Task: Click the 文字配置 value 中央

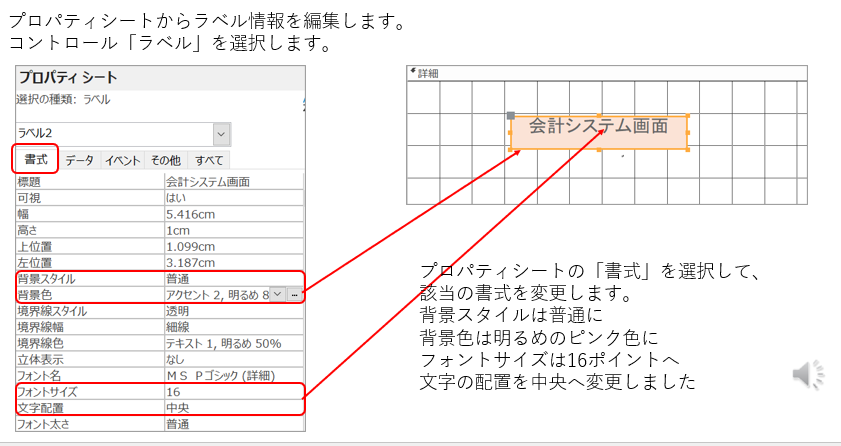Action: click(232, 408)
